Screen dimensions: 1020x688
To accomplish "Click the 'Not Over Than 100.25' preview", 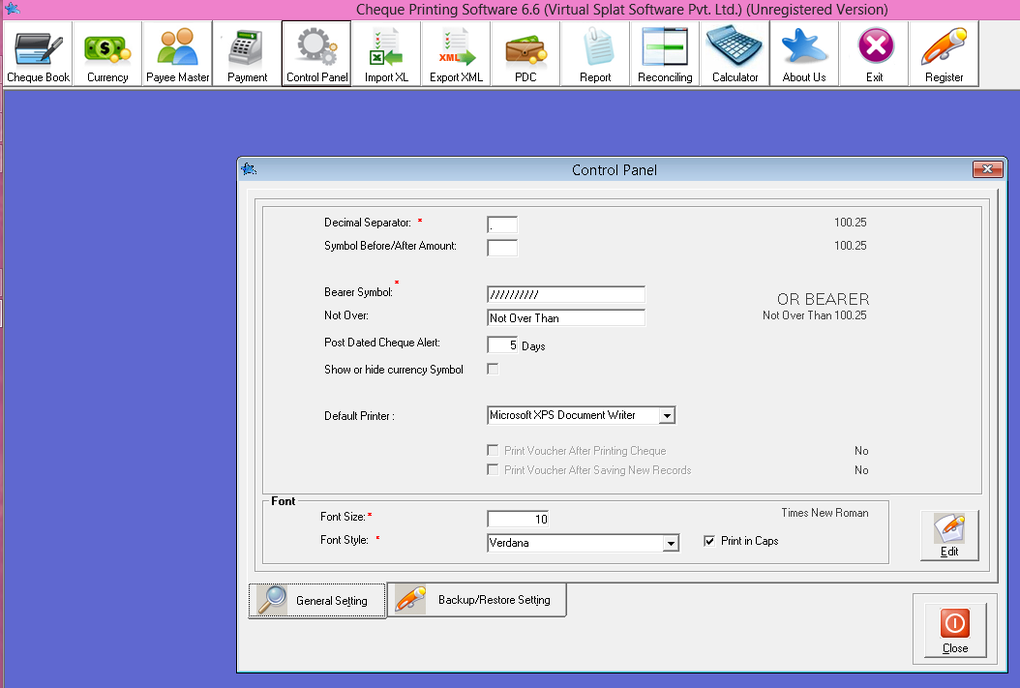I will [814, 315].
